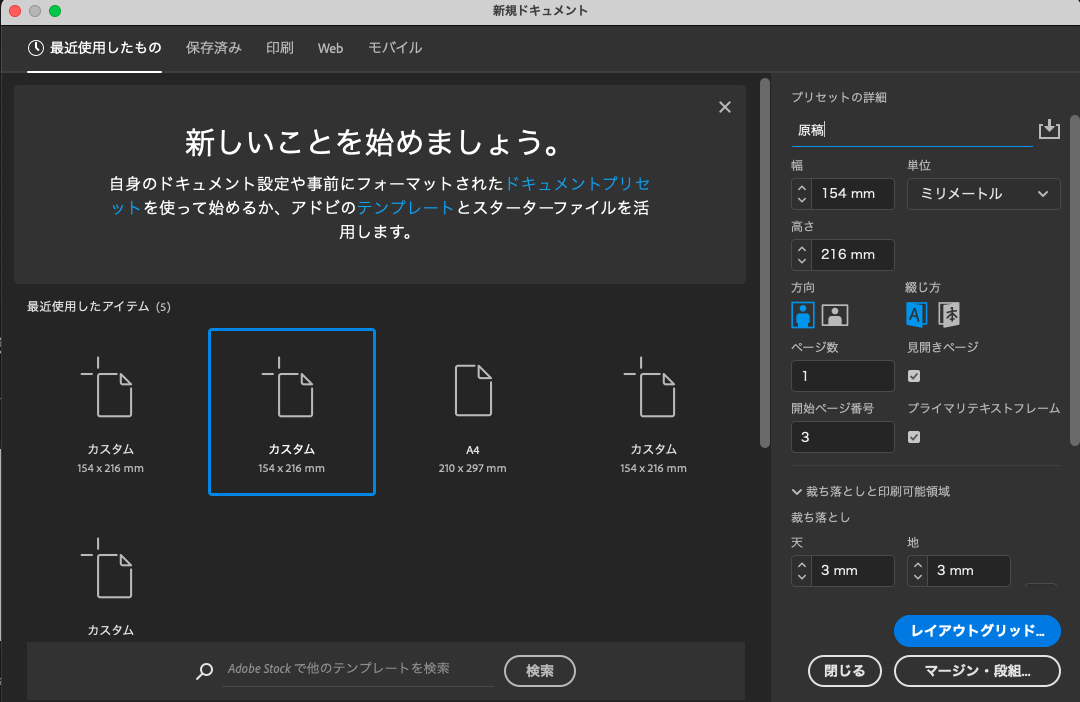Select the A4 210 x 297 mm preset
Viewport: 1080px width, 702px height.
pos(472,412)
